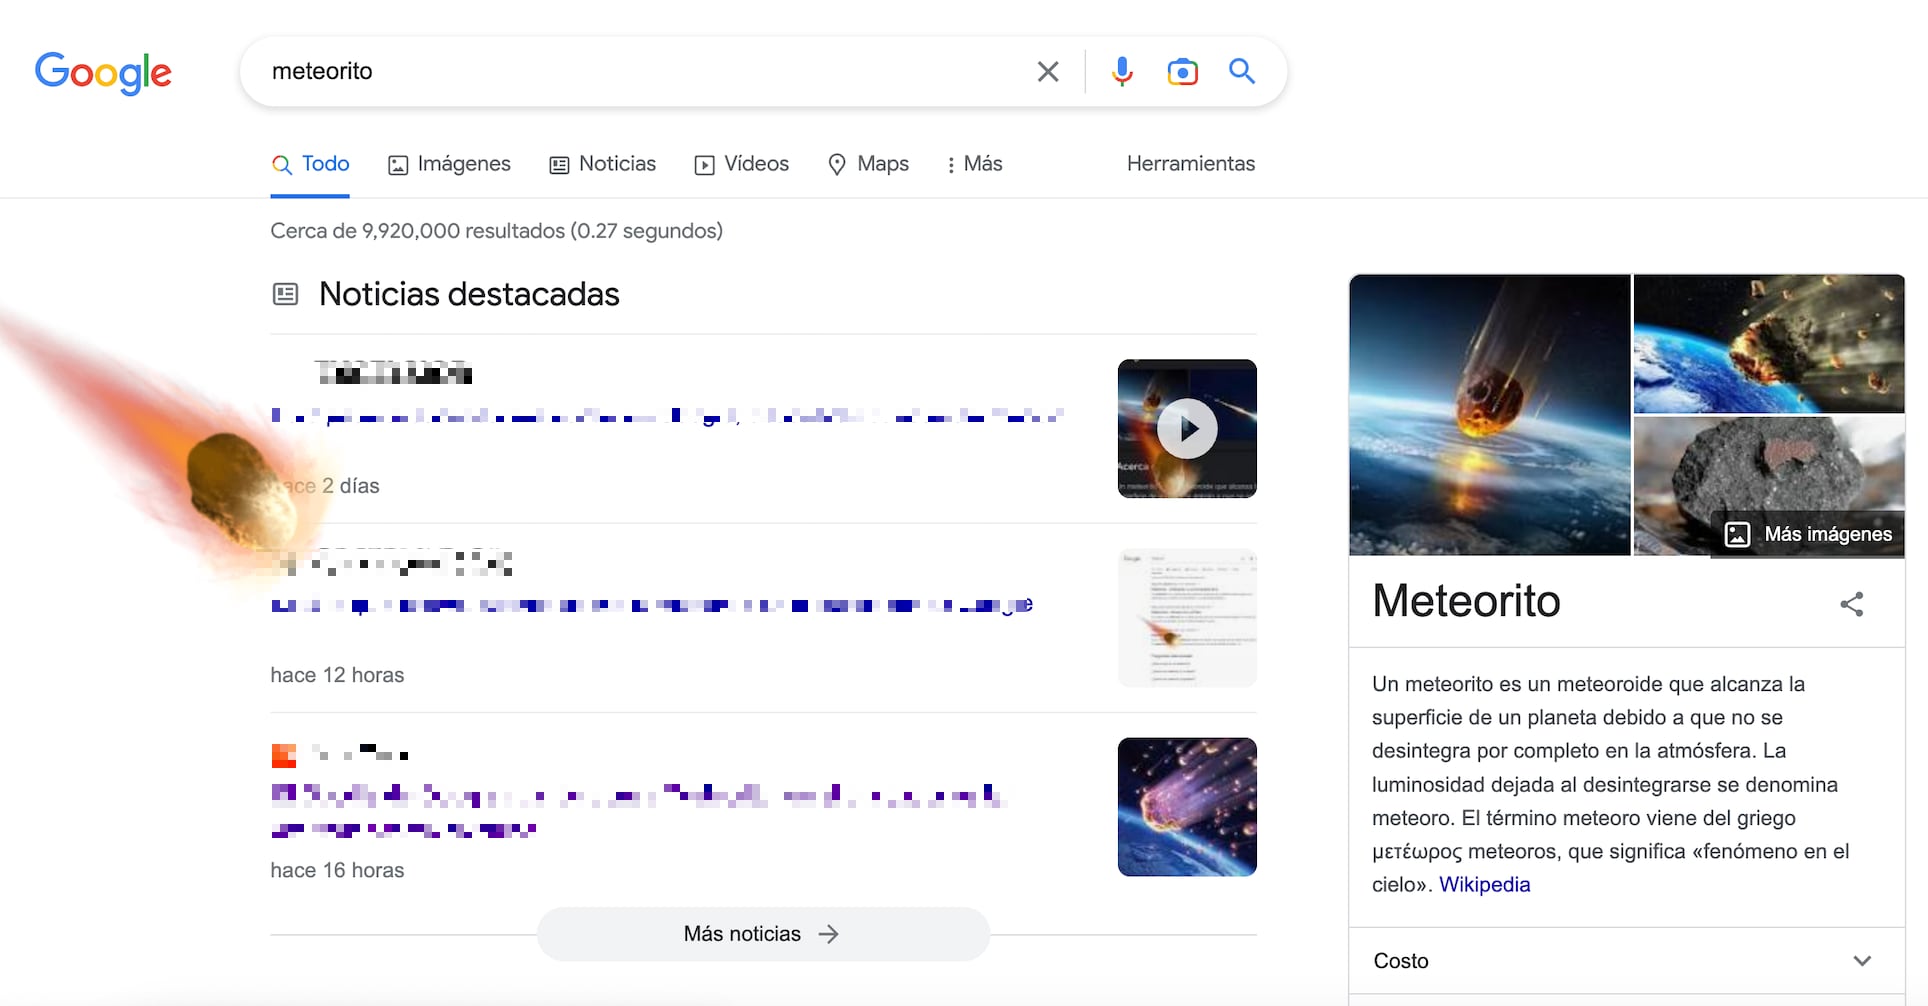Click the blue magnifier search icon

[x=1242, y=72]
